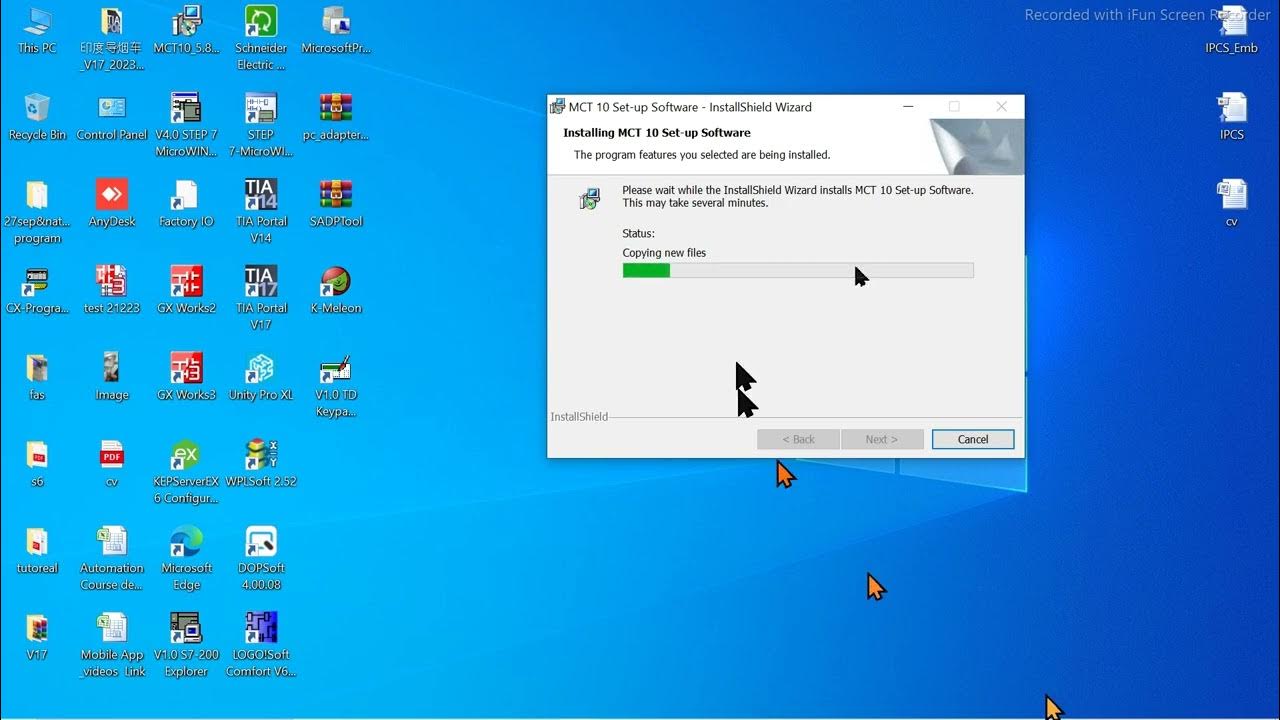Close the InstallShield Wizard window
Image resolution: width=1280 pixels, height=720 pixels.
pos(1001,107)
